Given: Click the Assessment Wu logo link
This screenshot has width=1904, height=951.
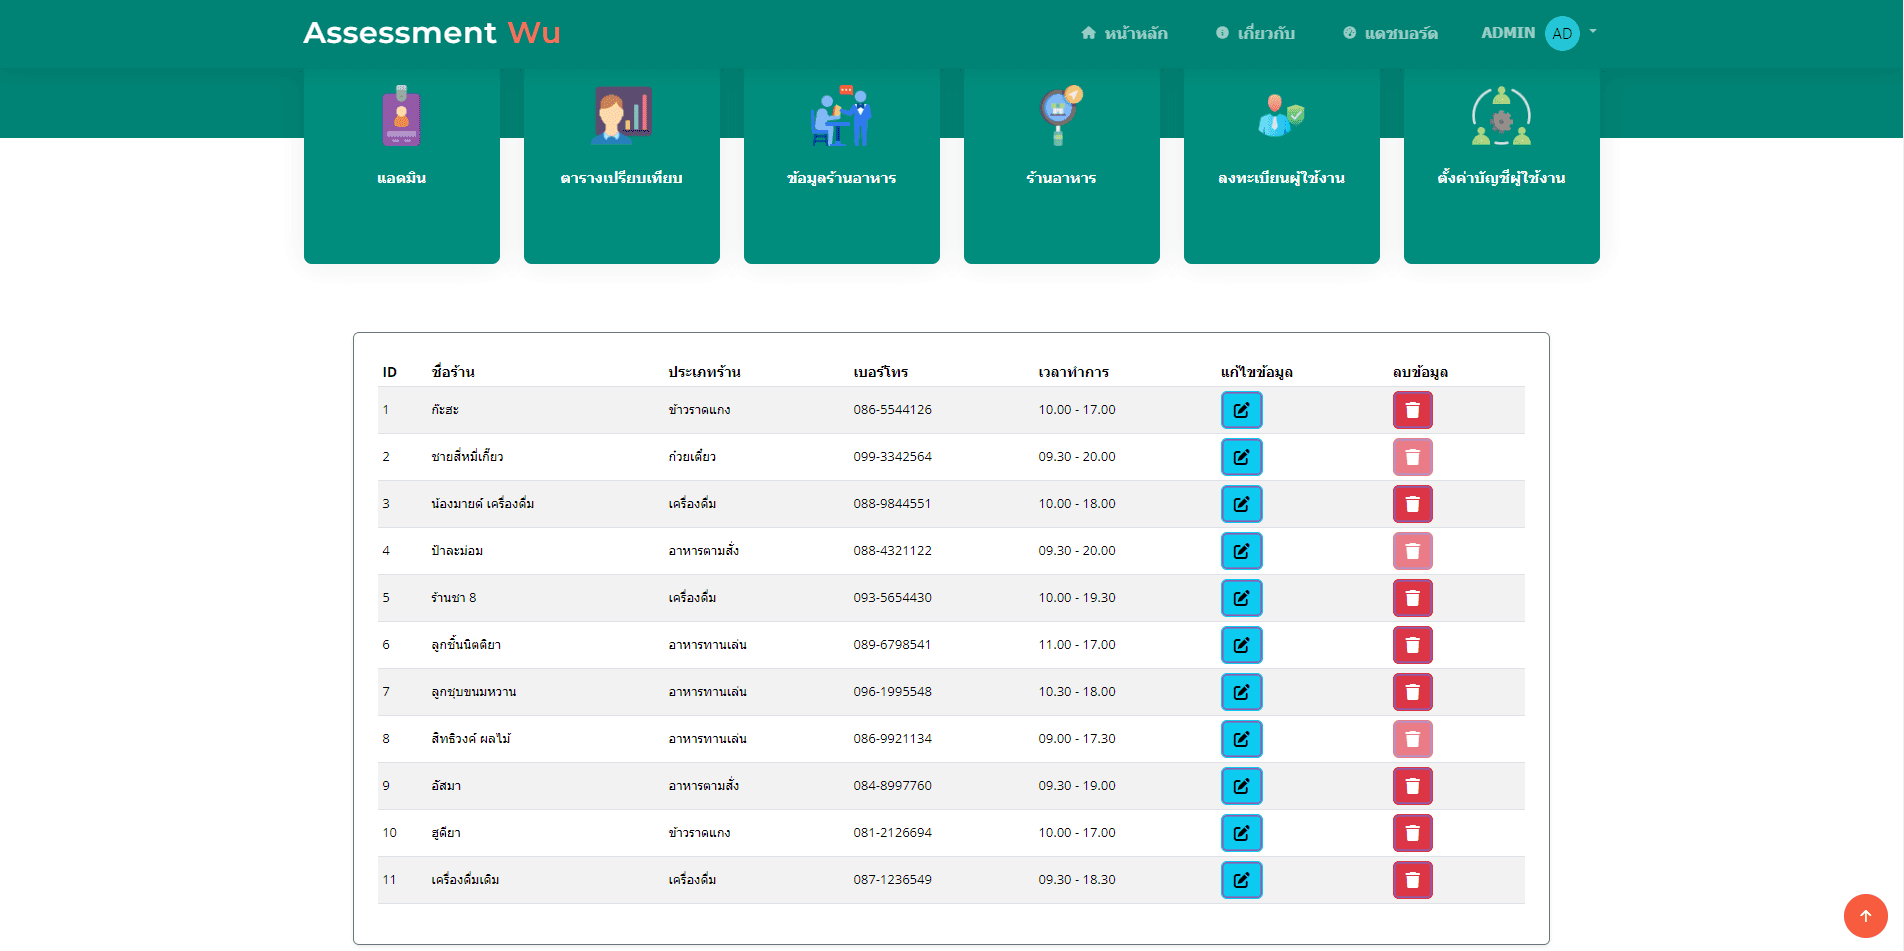Looking at the screenshot, I should (431, 33).
